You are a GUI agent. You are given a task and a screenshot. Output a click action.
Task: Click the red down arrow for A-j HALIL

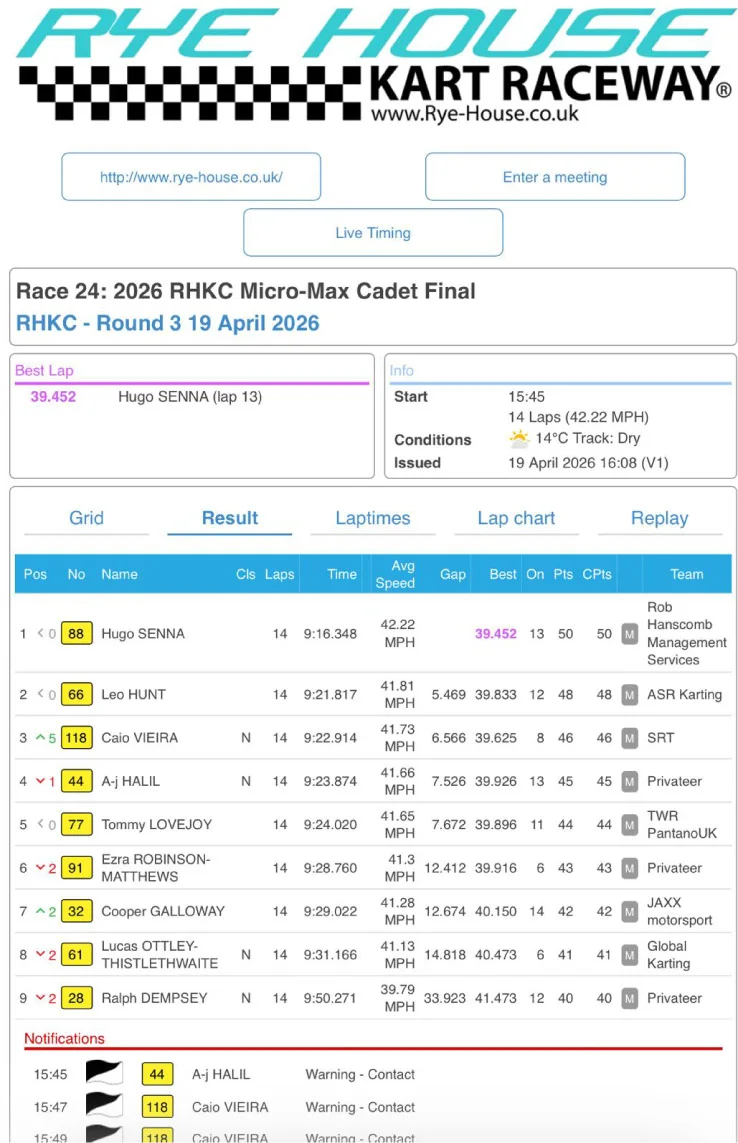(41, 781)
